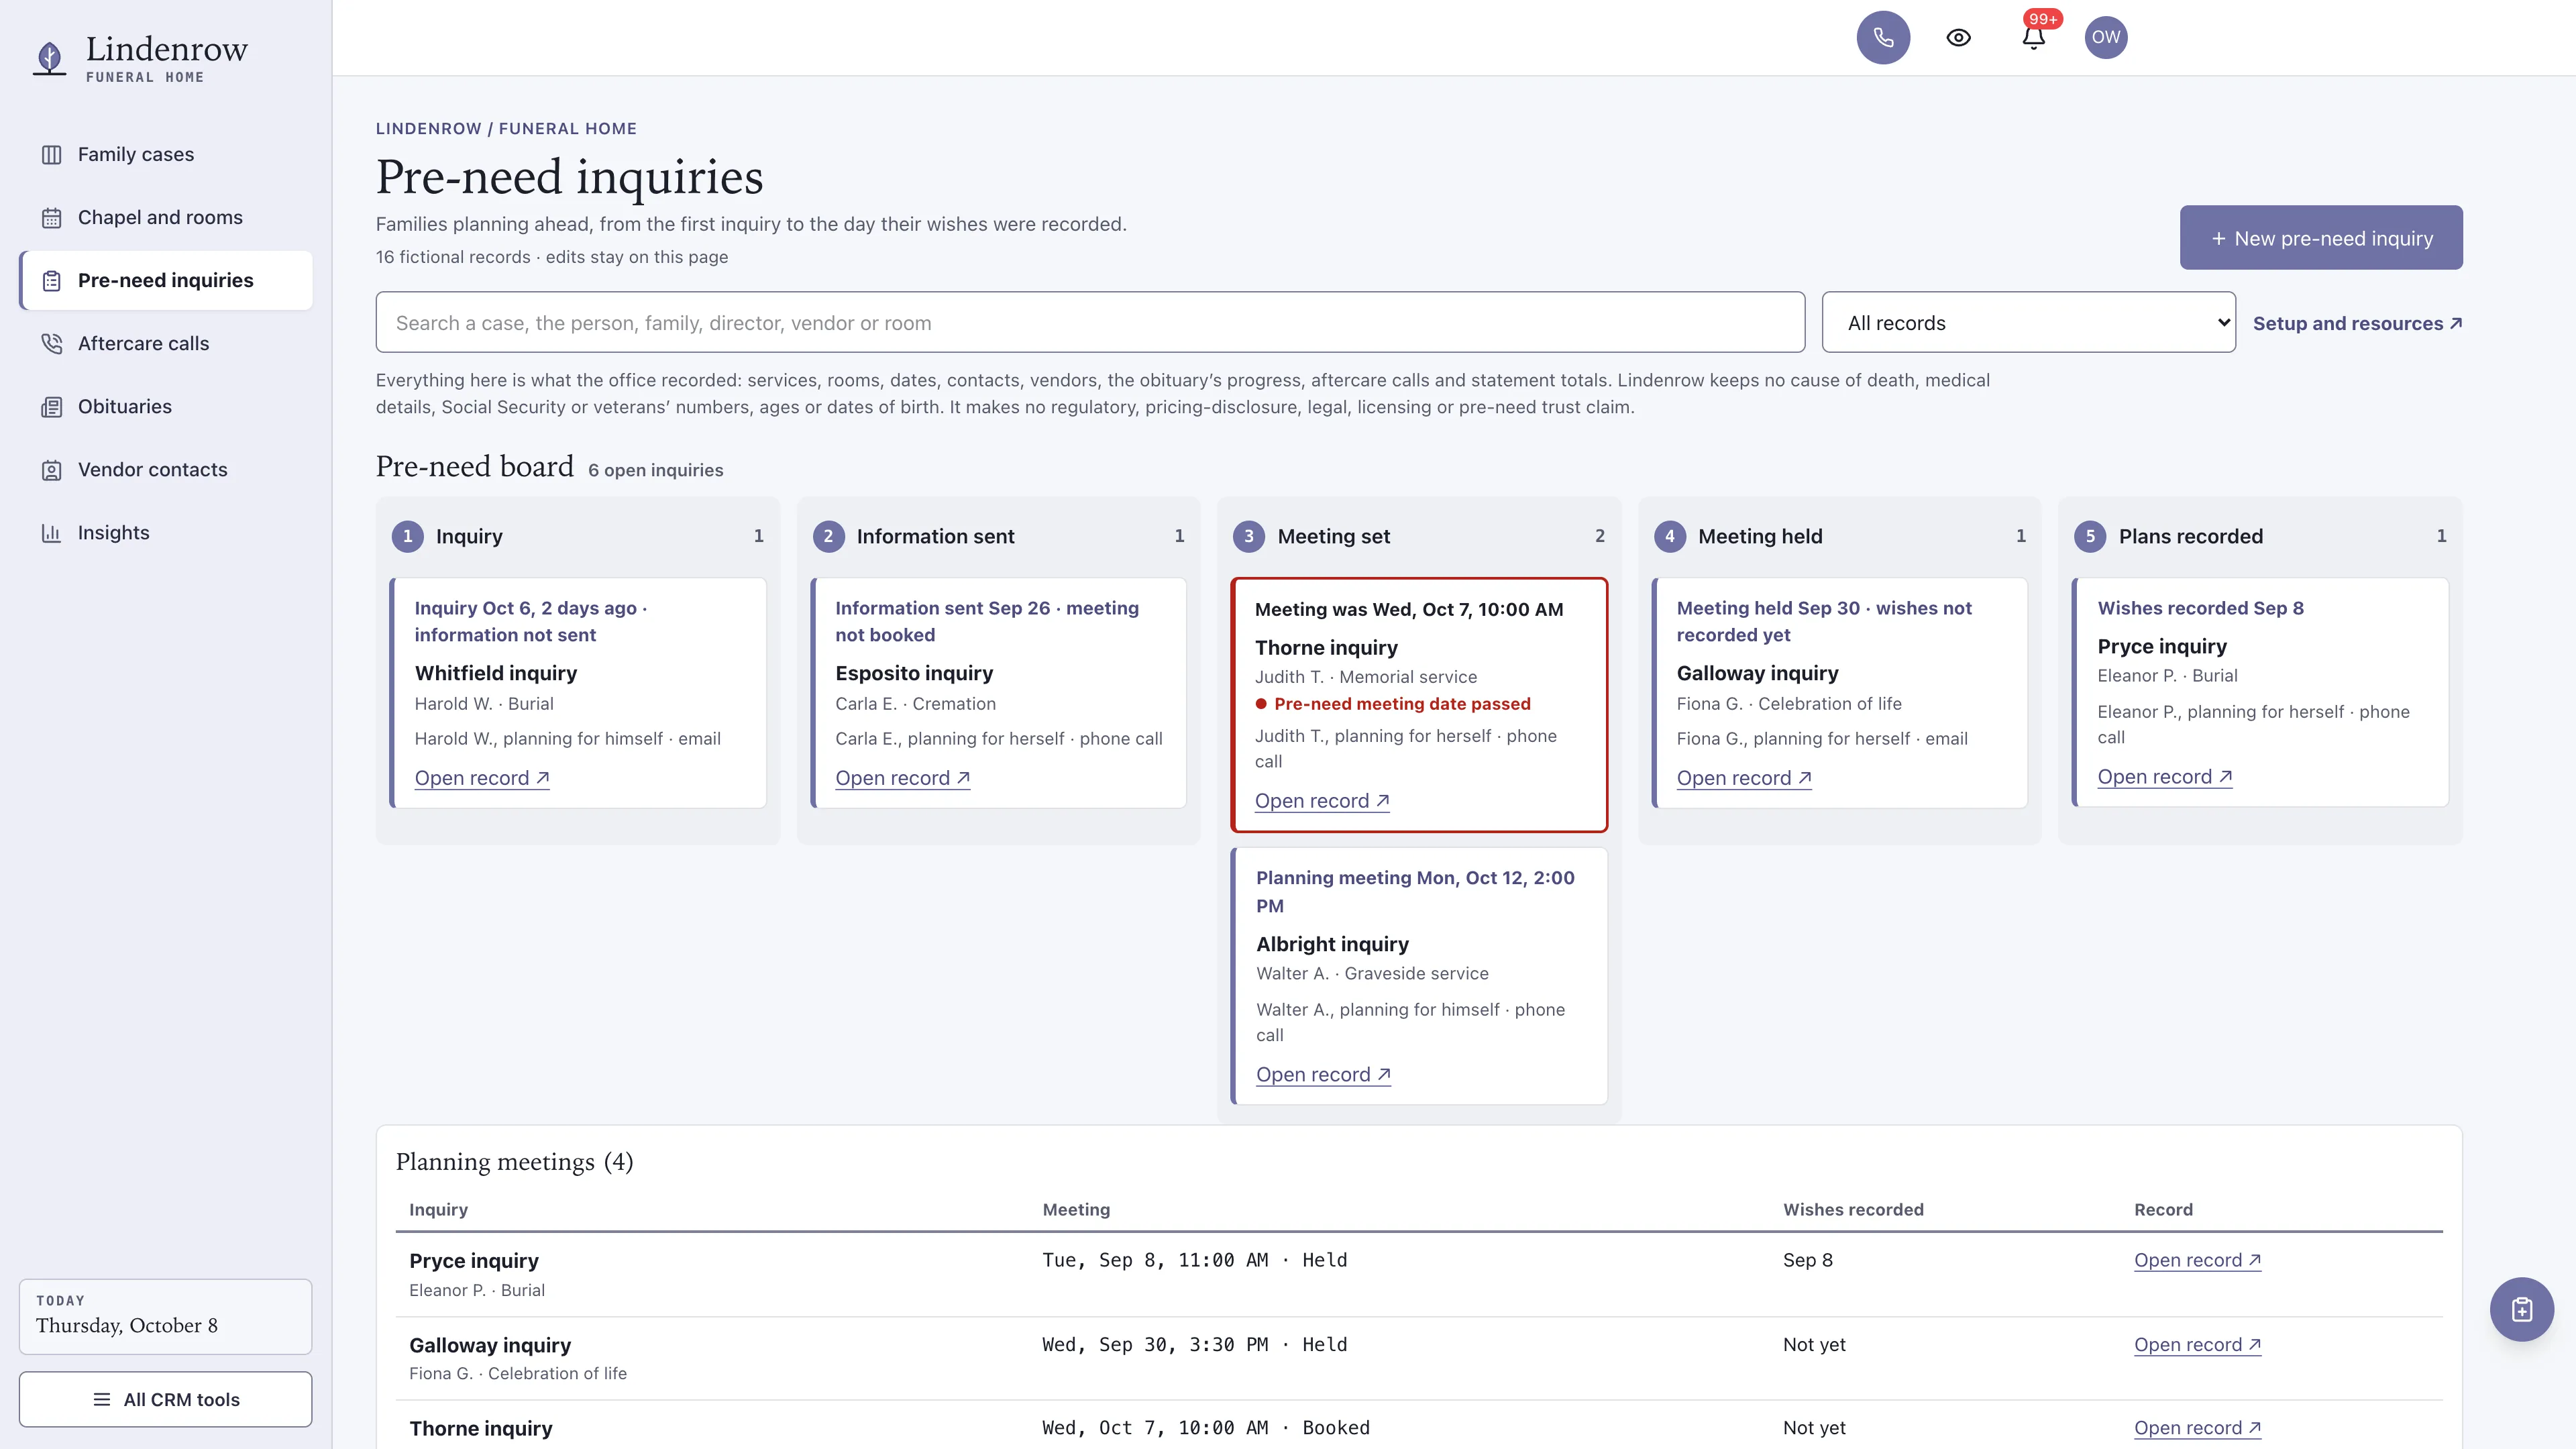Screen dimensions: 2576x1449
Task: Click the floating clipboard plus button
Action: coord(2521,1309)
